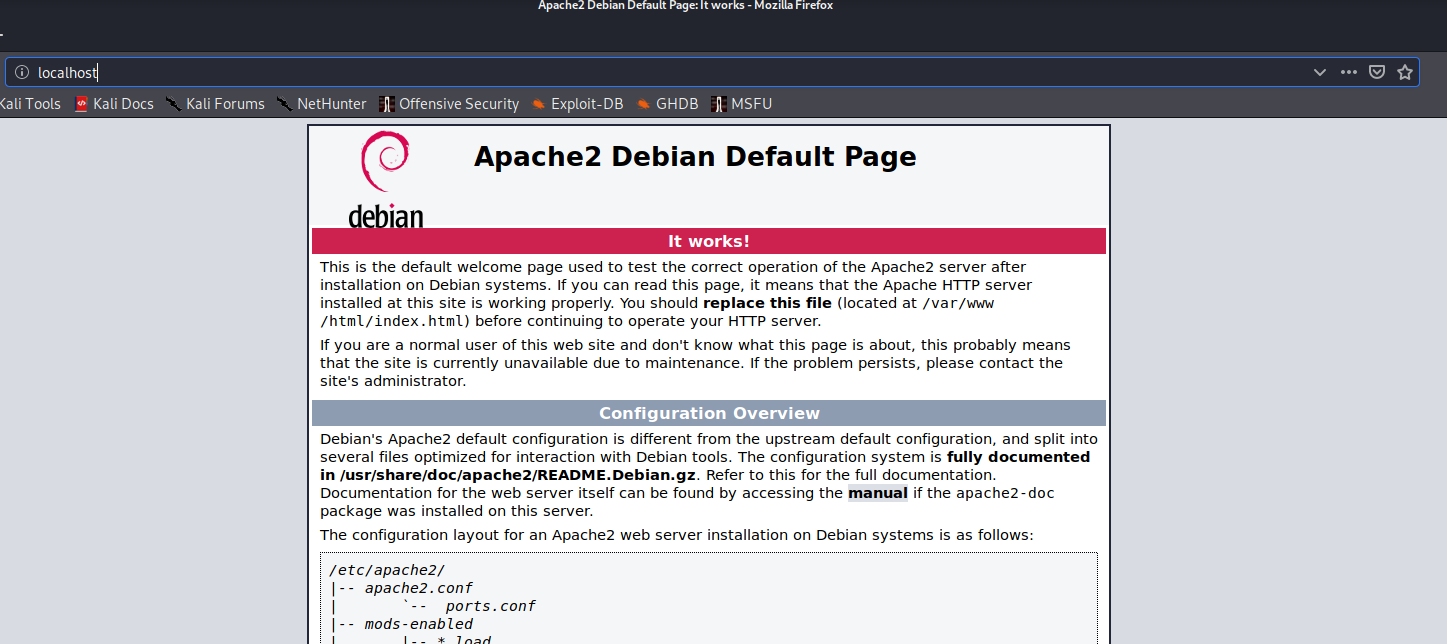Click the MSFU favicon
This screenshot has height=644, width=1447.
click(x=718, y=104)
